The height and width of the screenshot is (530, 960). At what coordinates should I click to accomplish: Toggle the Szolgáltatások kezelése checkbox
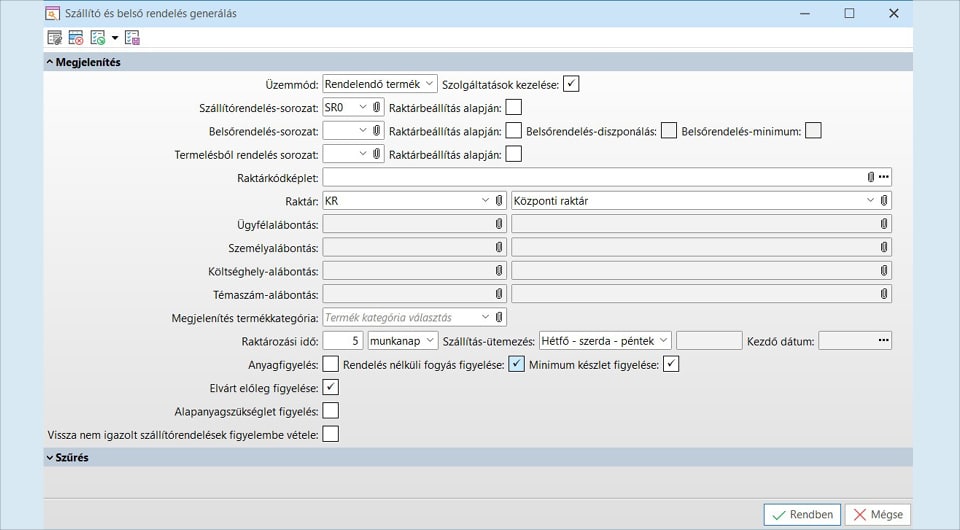(x=571, y=84)
